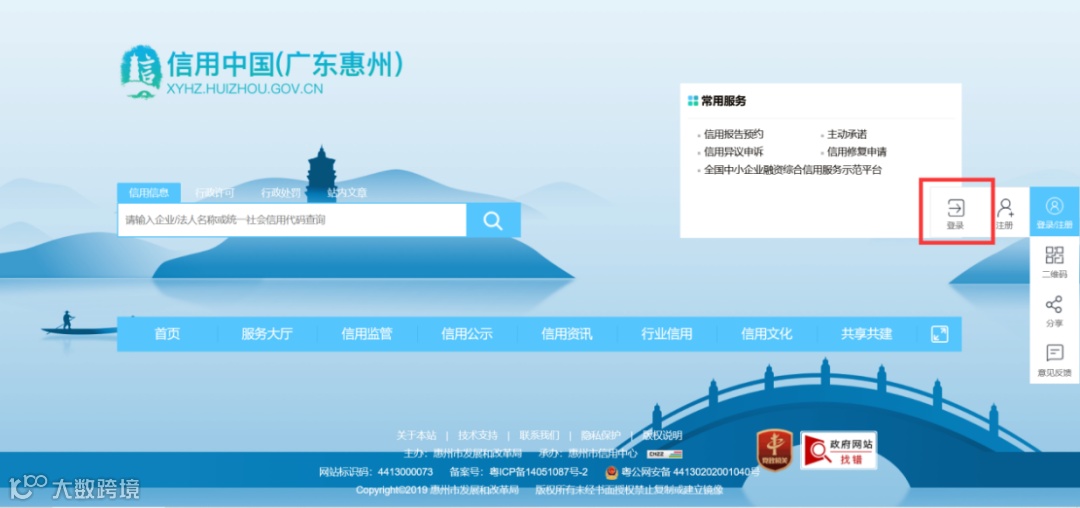The width and height of the screenshot is (1080, 508).
Task: Open 关于本站 footer link
Action: [416, 435]
